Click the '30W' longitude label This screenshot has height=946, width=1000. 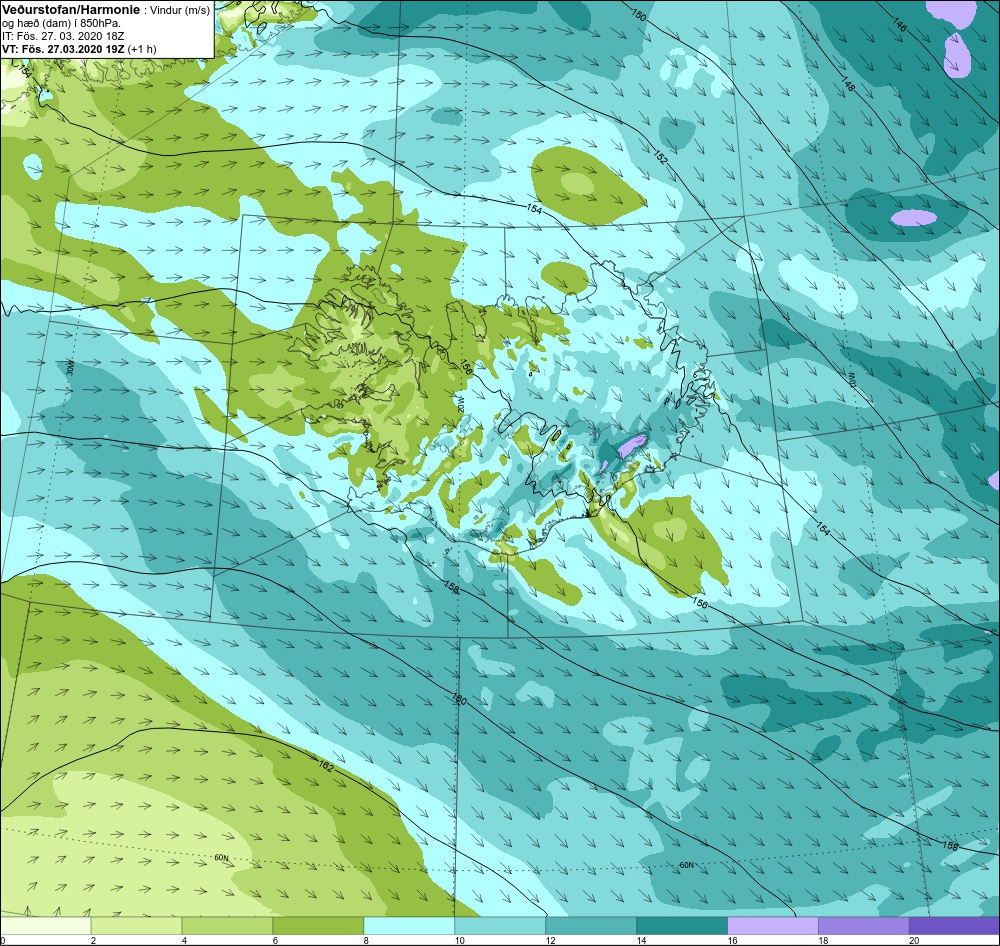(x=70, y=367)
